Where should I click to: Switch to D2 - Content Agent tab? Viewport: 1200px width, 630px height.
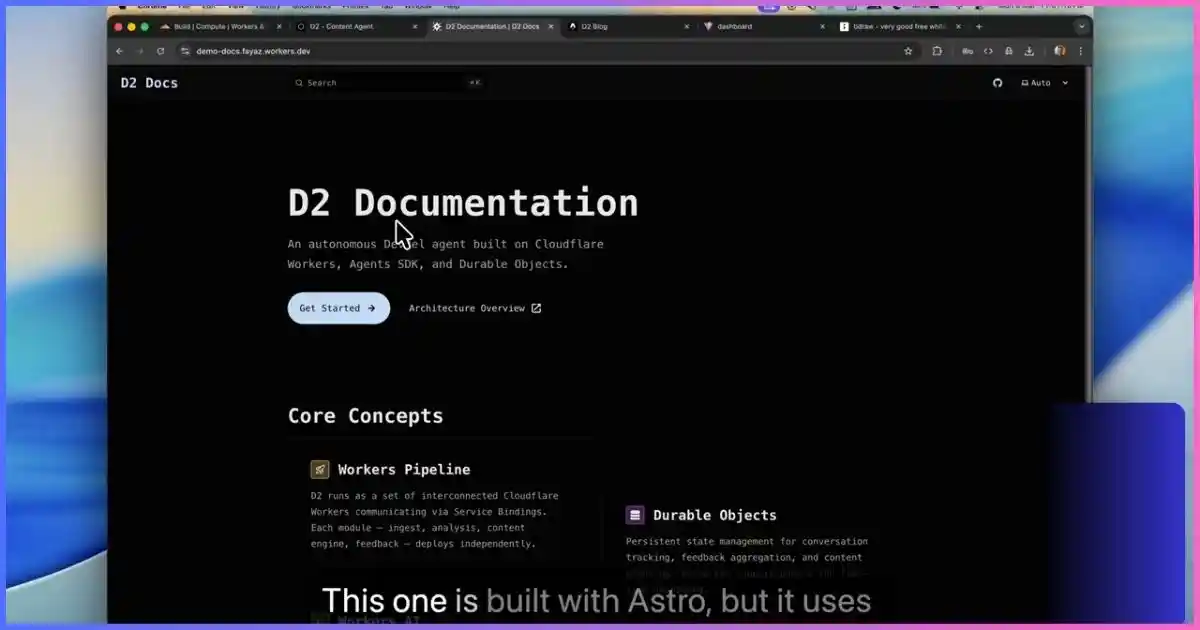[x=355, y=26]
